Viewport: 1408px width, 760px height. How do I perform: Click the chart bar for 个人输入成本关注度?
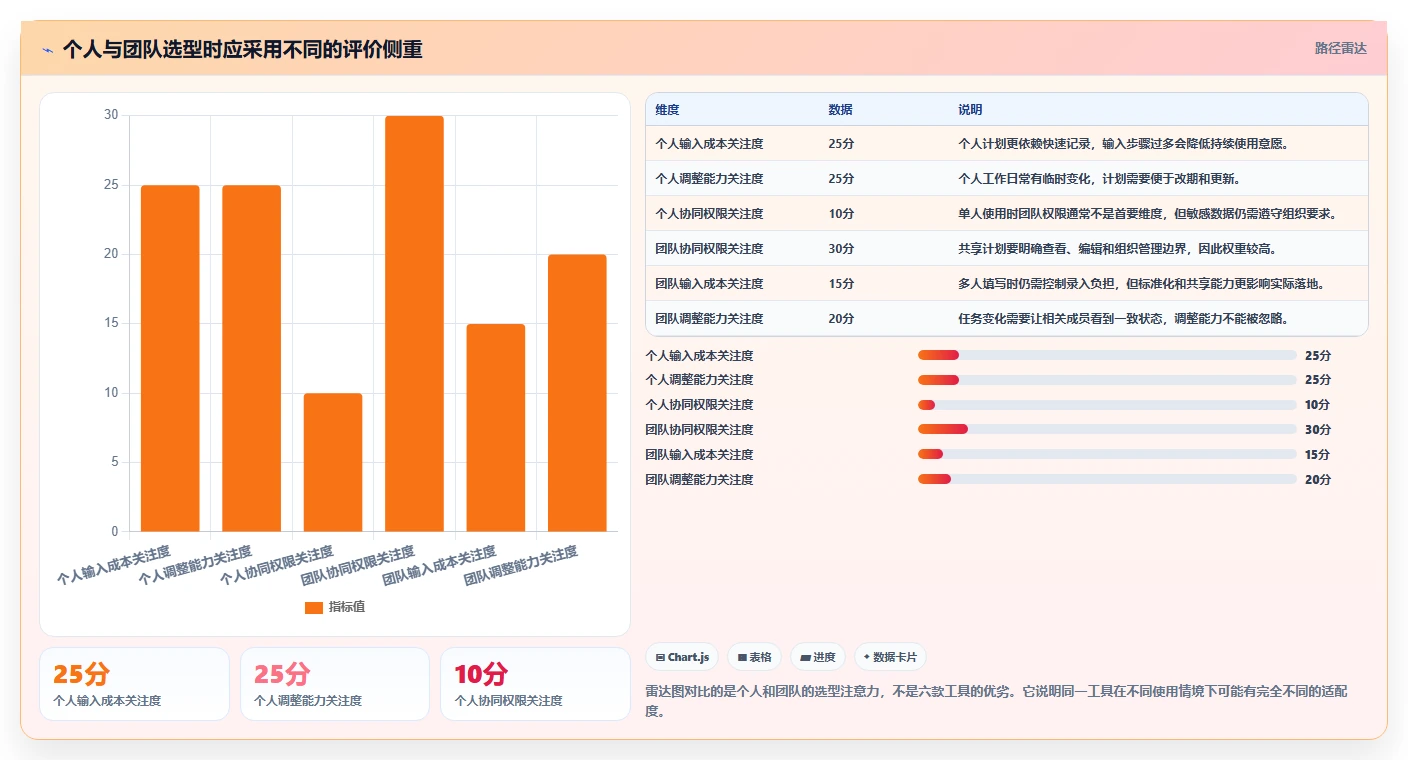tap(170, 358)
